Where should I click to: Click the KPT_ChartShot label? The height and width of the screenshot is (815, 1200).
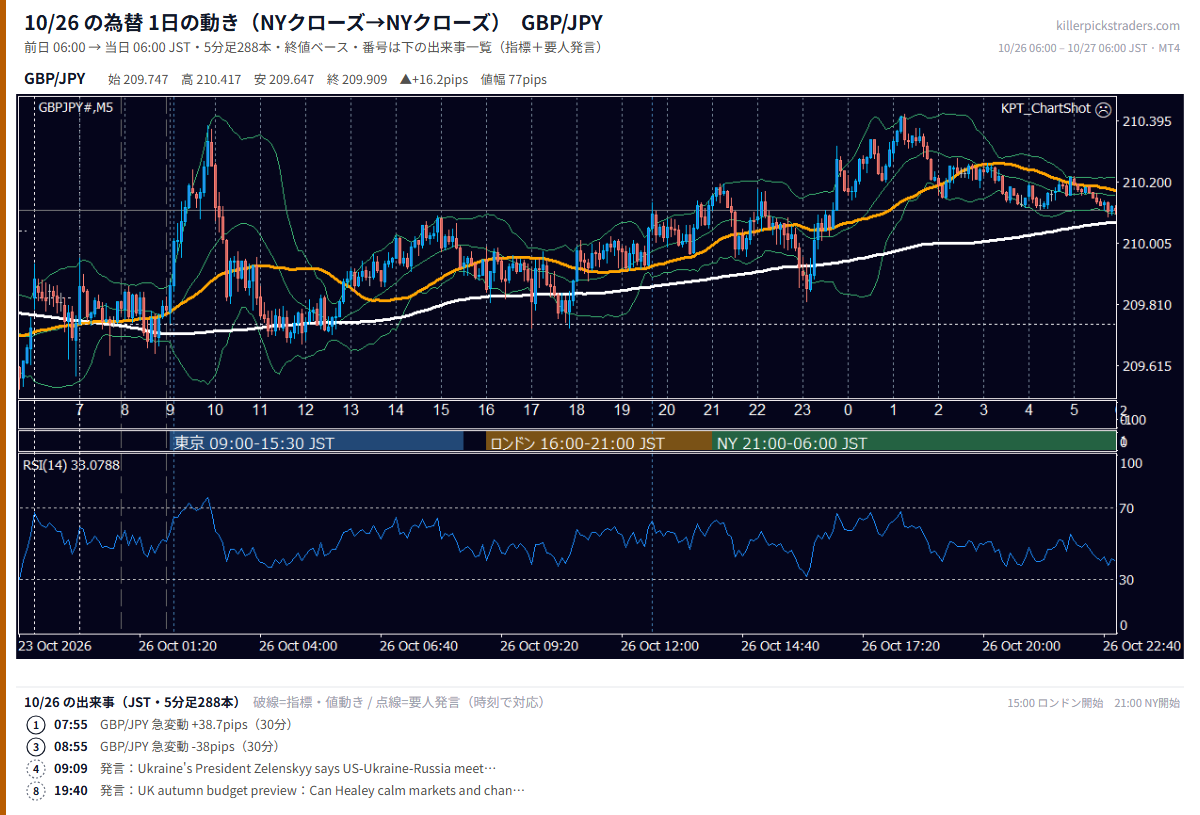1045,108
